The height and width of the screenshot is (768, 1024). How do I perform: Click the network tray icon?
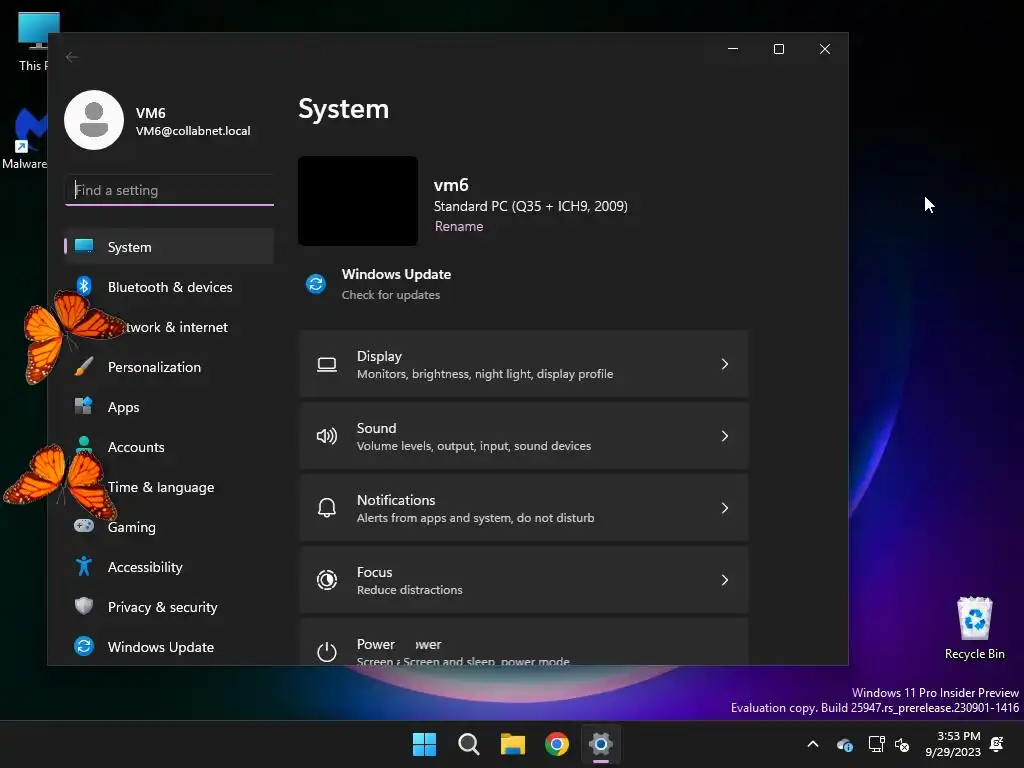876,744
